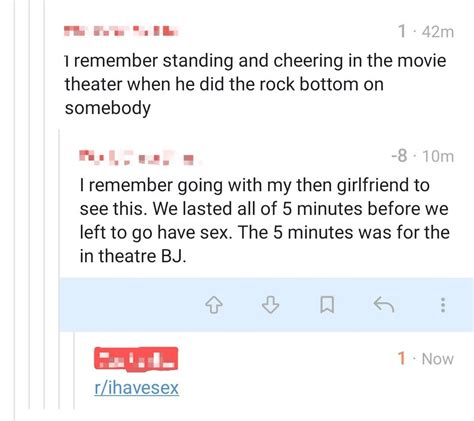Downvote the selected comment
The width and height of the screenshot is (474, 421).
tap(270, 305)
